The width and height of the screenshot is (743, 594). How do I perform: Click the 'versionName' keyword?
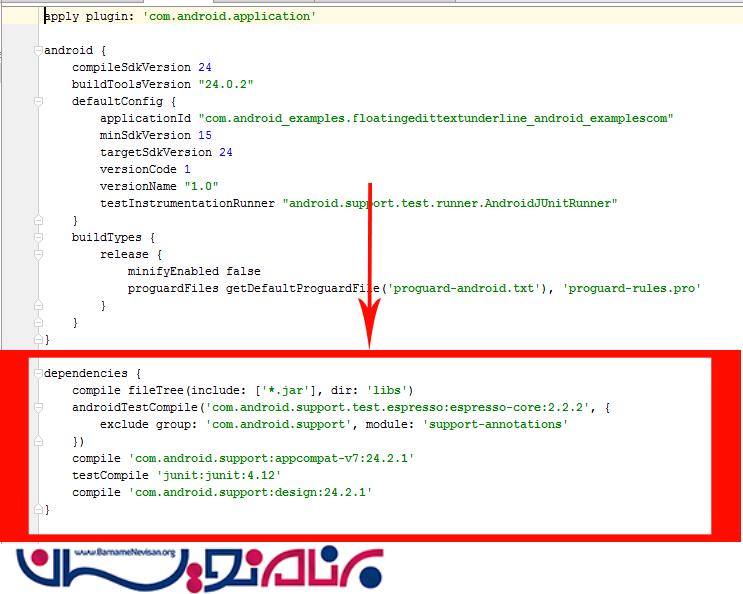(138, 187)
